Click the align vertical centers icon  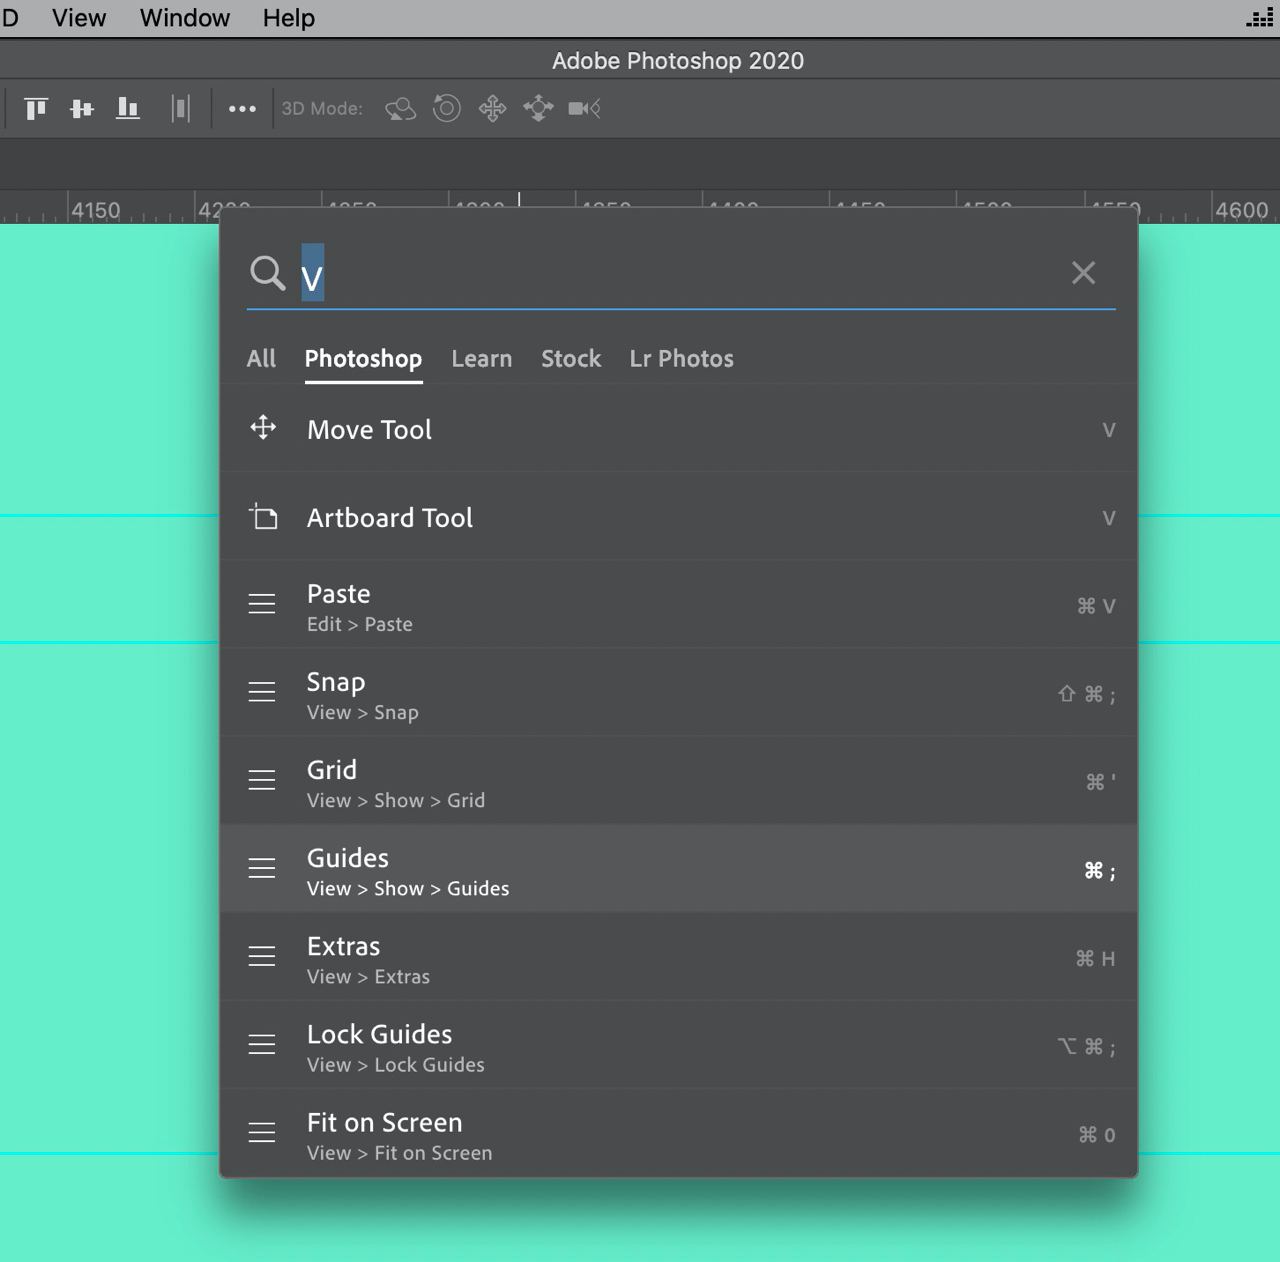tap(82, 108)
